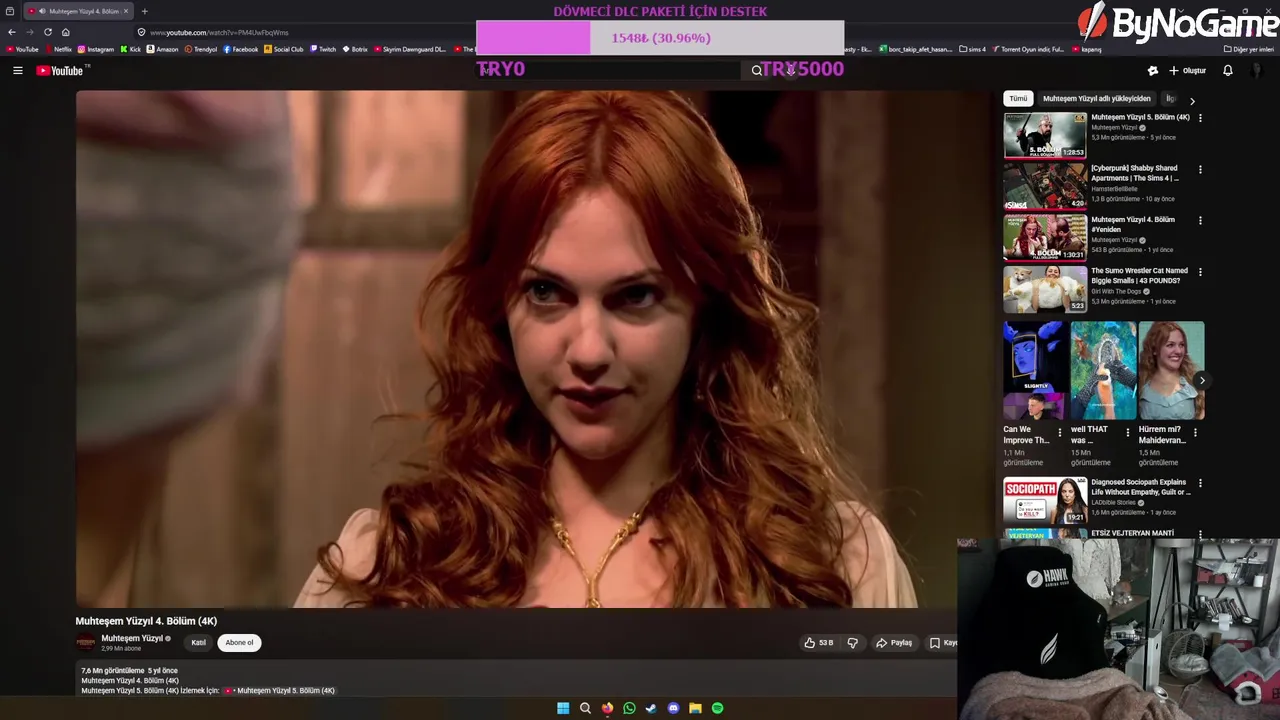Open Diagnosed Sociopath Explains video
This screenshot has height=720, width=1280.
coord(1045,499)
